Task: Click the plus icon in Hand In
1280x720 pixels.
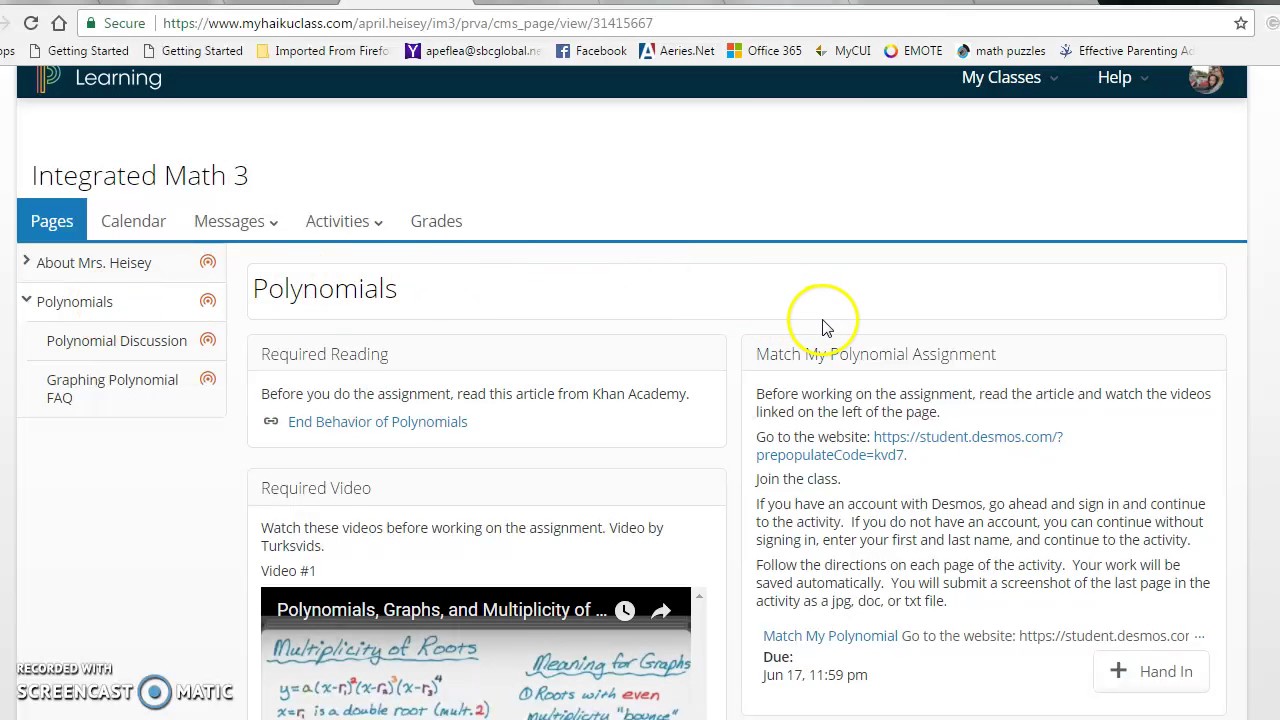Action: (1119, 671)
